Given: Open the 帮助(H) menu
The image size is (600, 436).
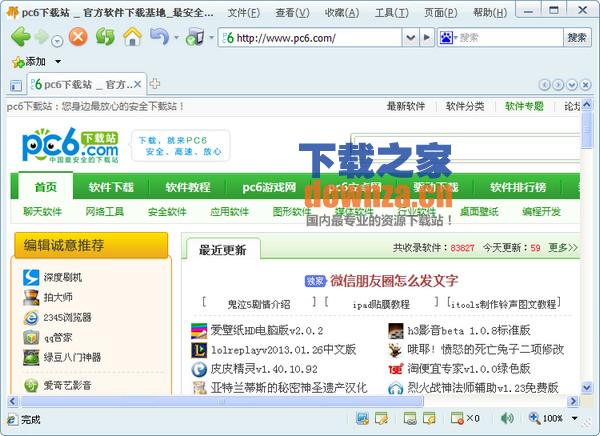Looking at the screenshot, I should 490,13.
